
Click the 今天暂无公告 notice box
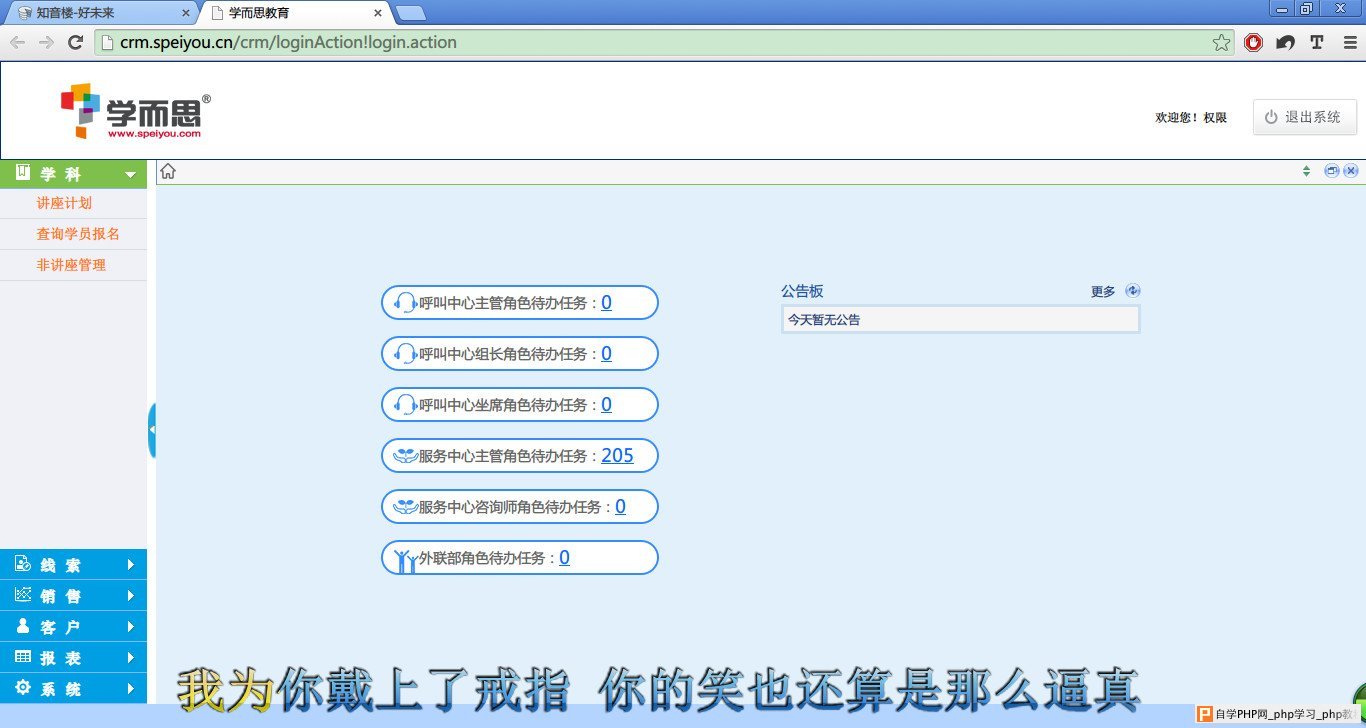960,320
